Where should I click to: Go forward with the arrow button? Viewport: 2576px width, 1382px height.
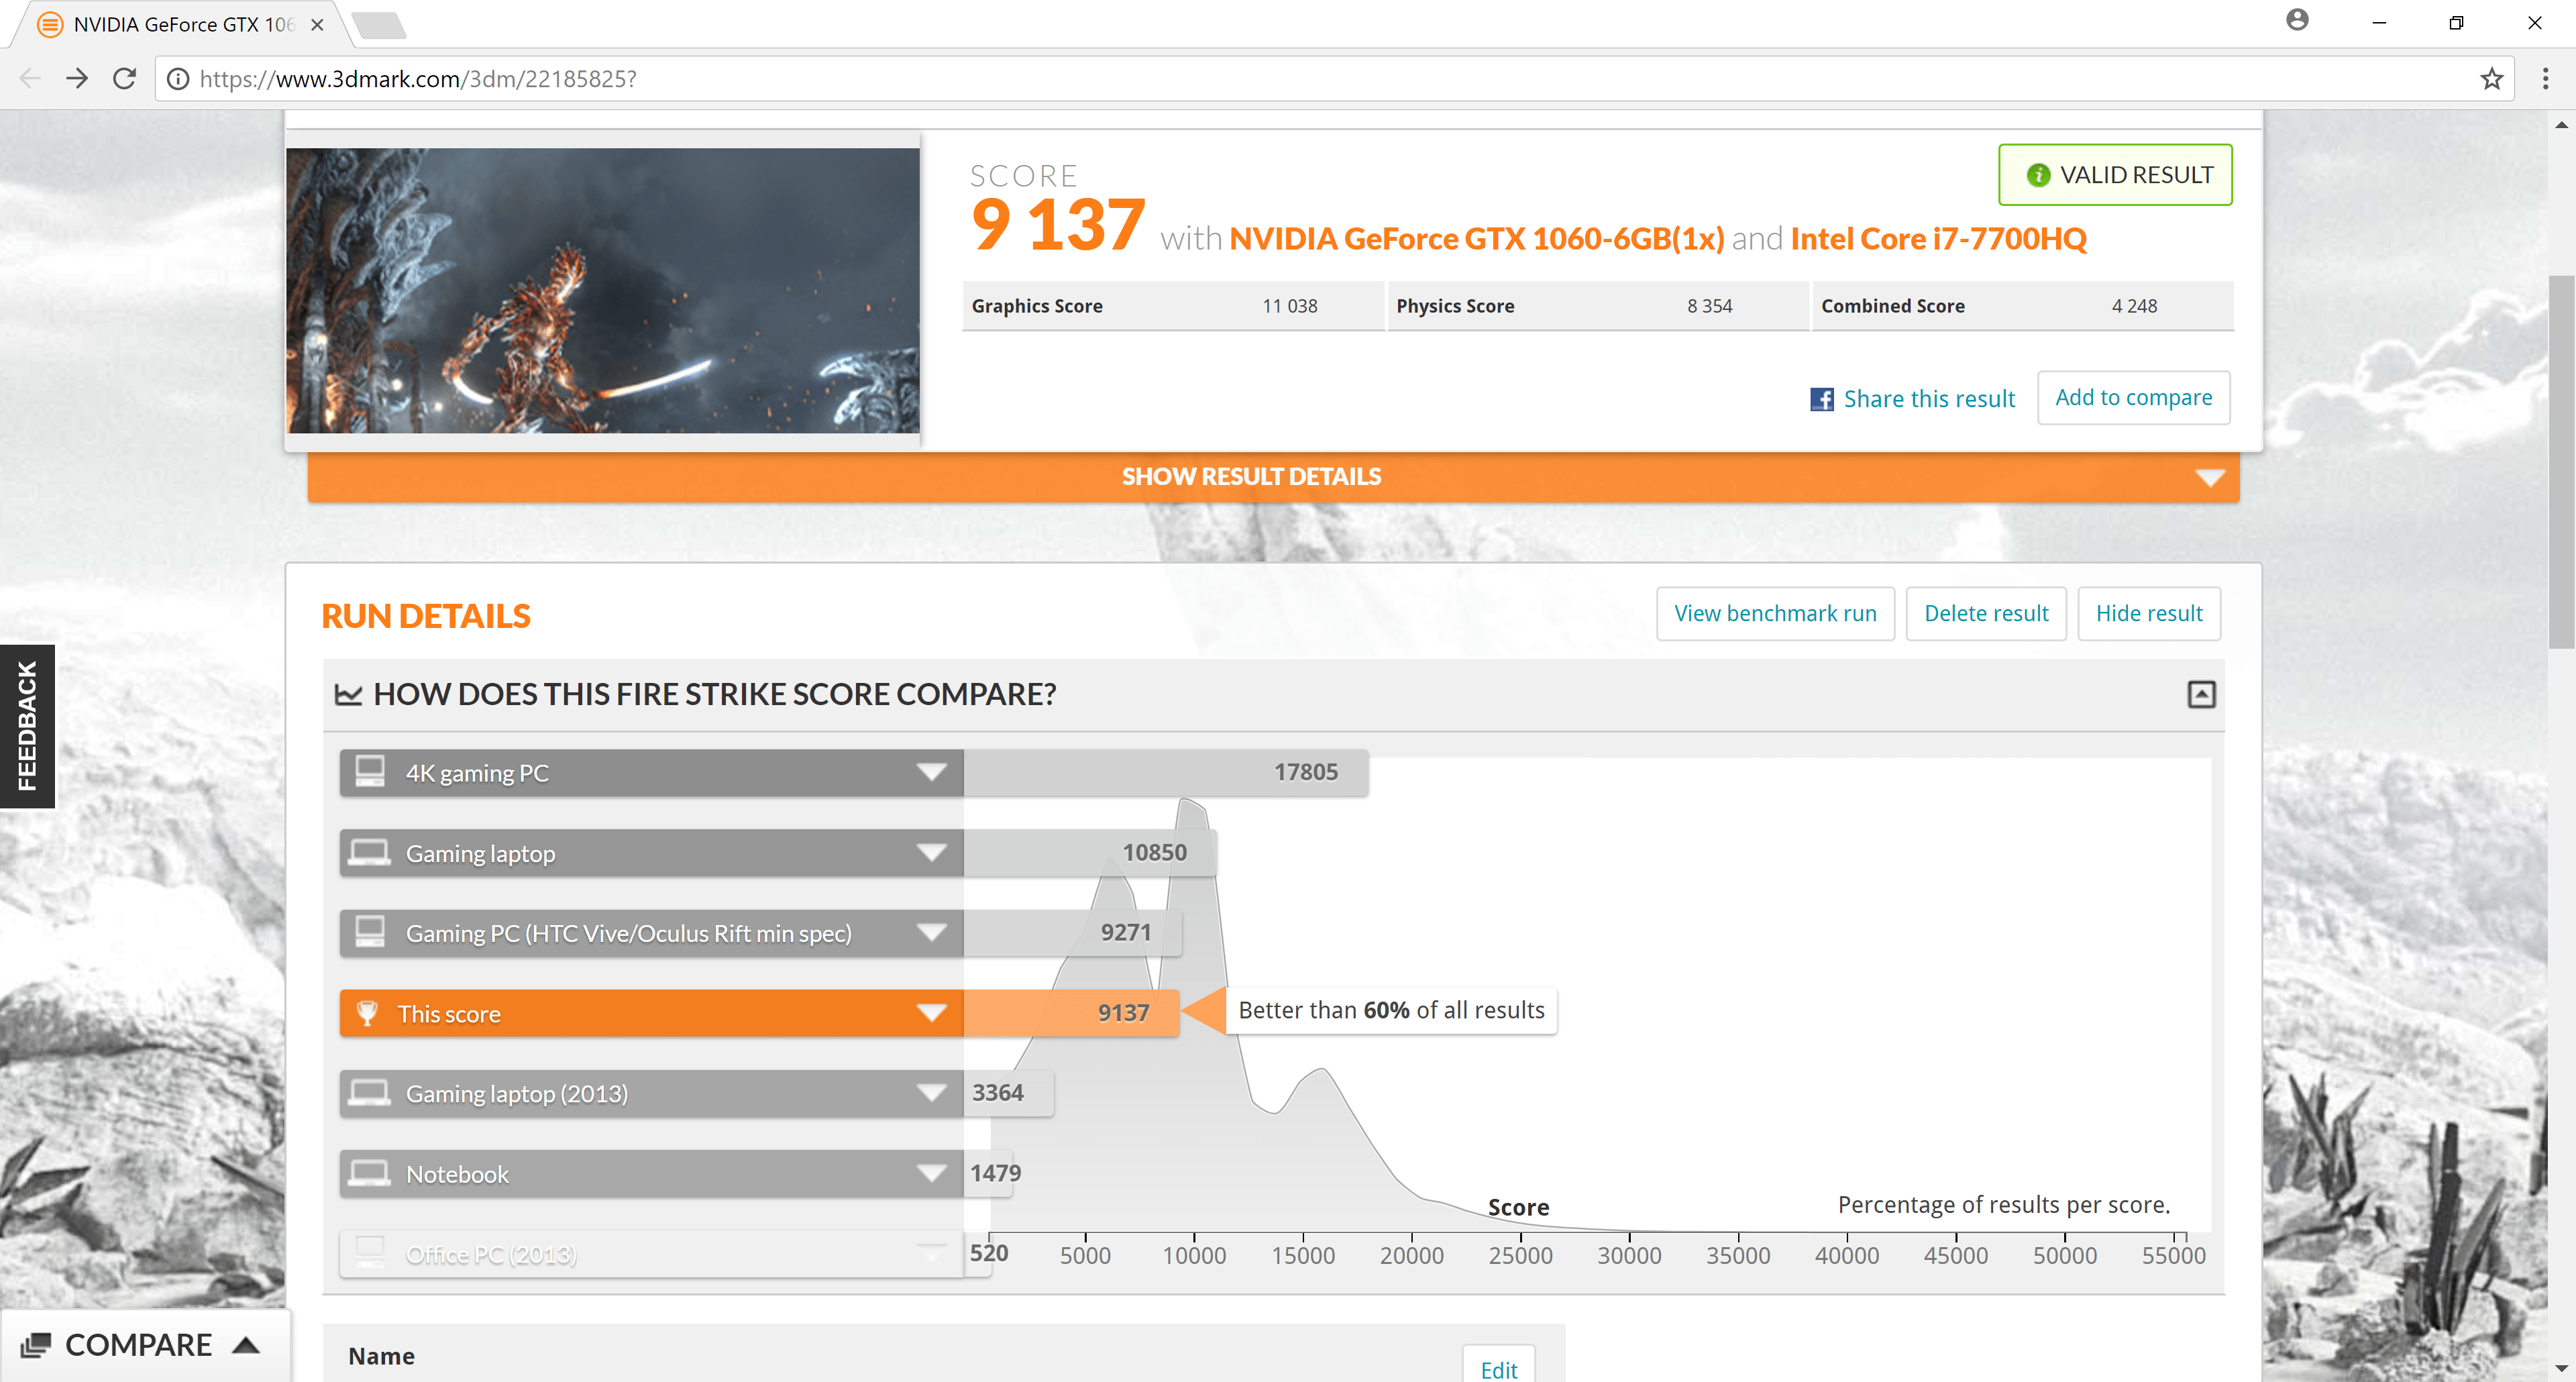pos(77,79)
